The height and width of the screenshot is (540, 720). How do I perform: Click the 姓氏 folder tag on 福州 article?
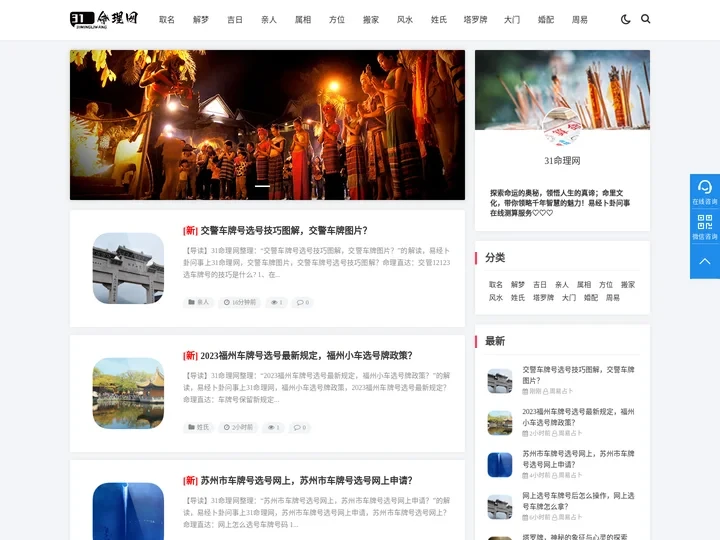[198, 427]
